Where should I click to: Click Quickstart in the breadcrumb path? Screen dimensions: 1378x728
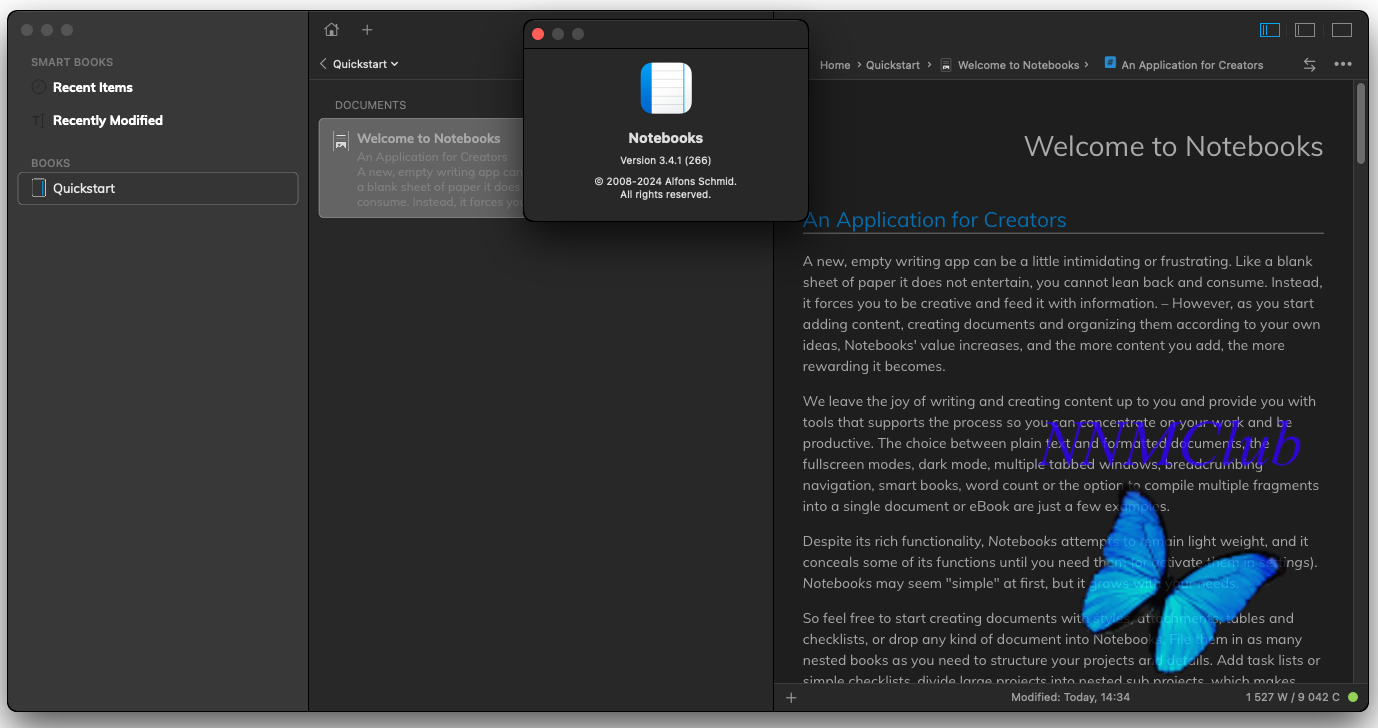tap(892, 65)
